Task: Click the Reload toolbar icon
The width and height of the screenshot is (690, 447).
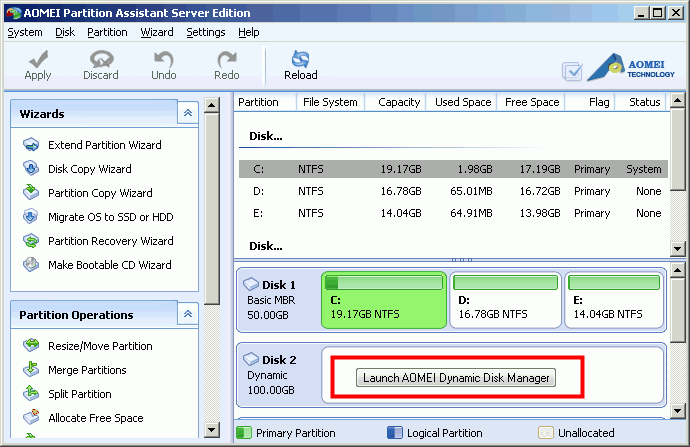Action: 301,59
